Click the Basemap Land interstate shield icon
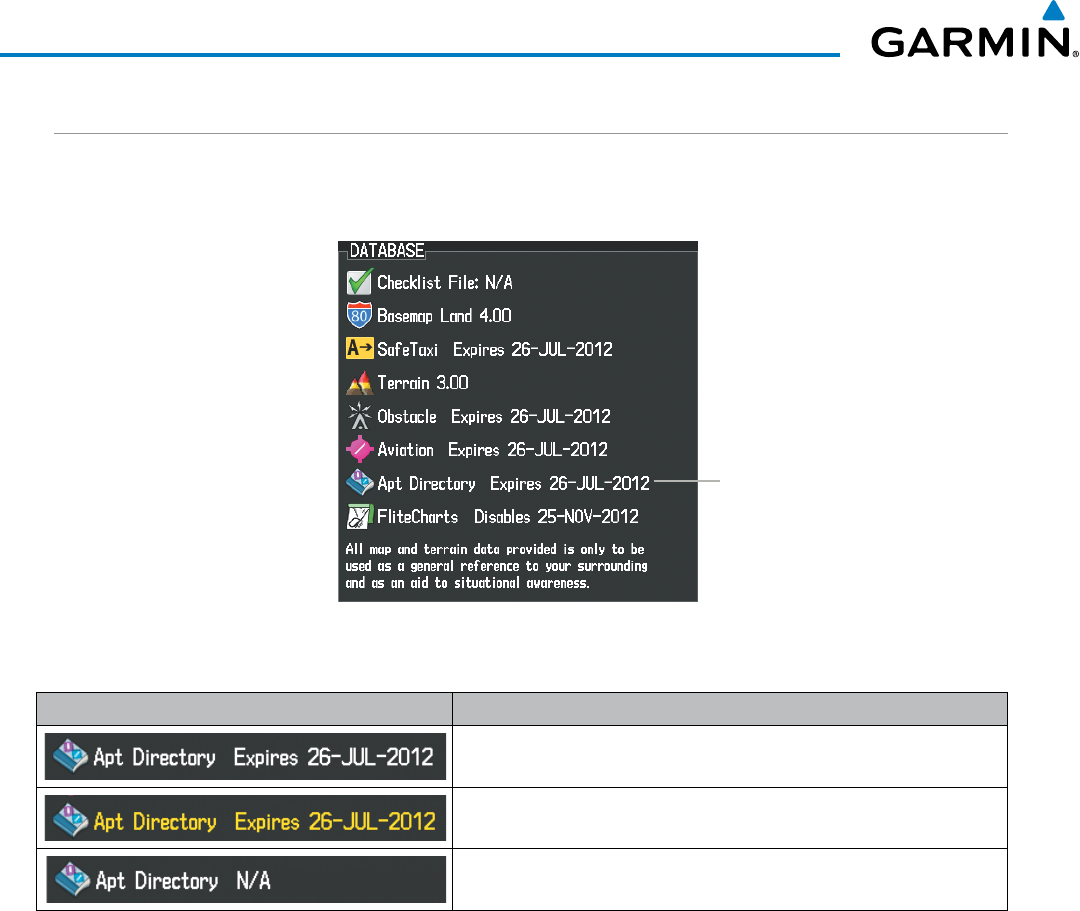Screen dimensions: 1080x911 point(359,315)
